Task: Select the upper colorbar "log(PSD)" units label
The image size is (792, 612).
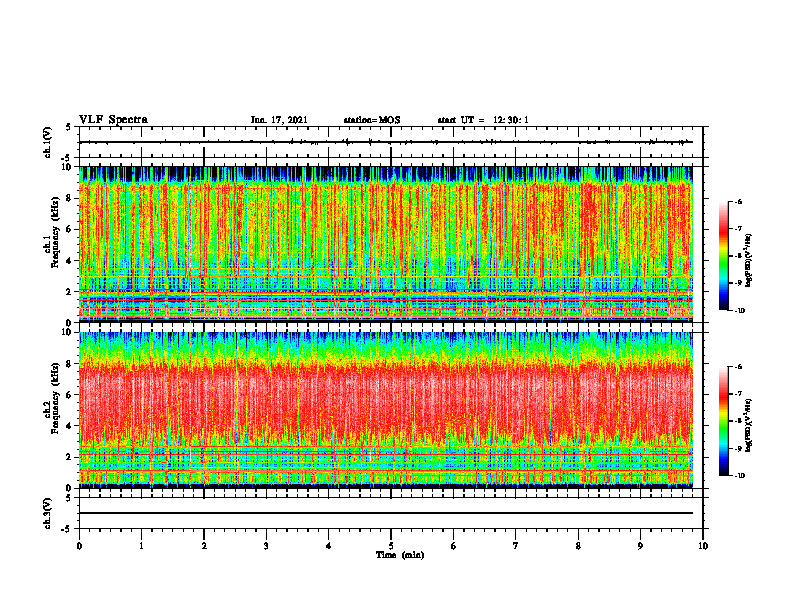Action: coord(750,261)
